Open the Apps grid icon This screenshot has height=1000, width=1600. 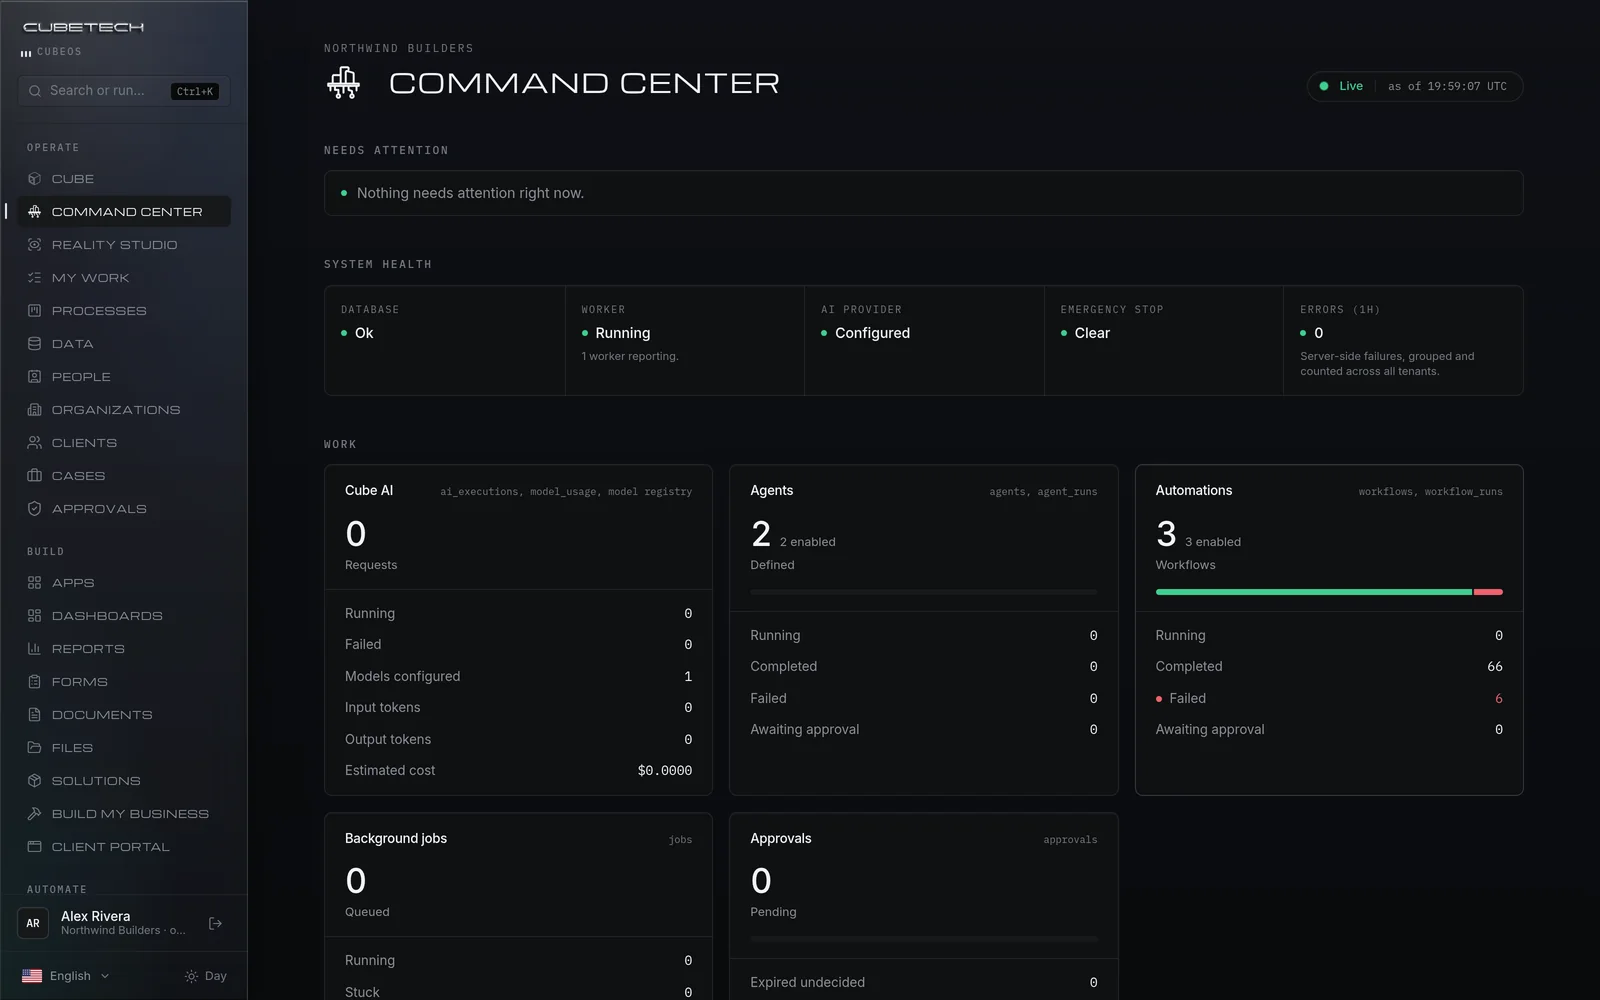click(x=34, y=583)
